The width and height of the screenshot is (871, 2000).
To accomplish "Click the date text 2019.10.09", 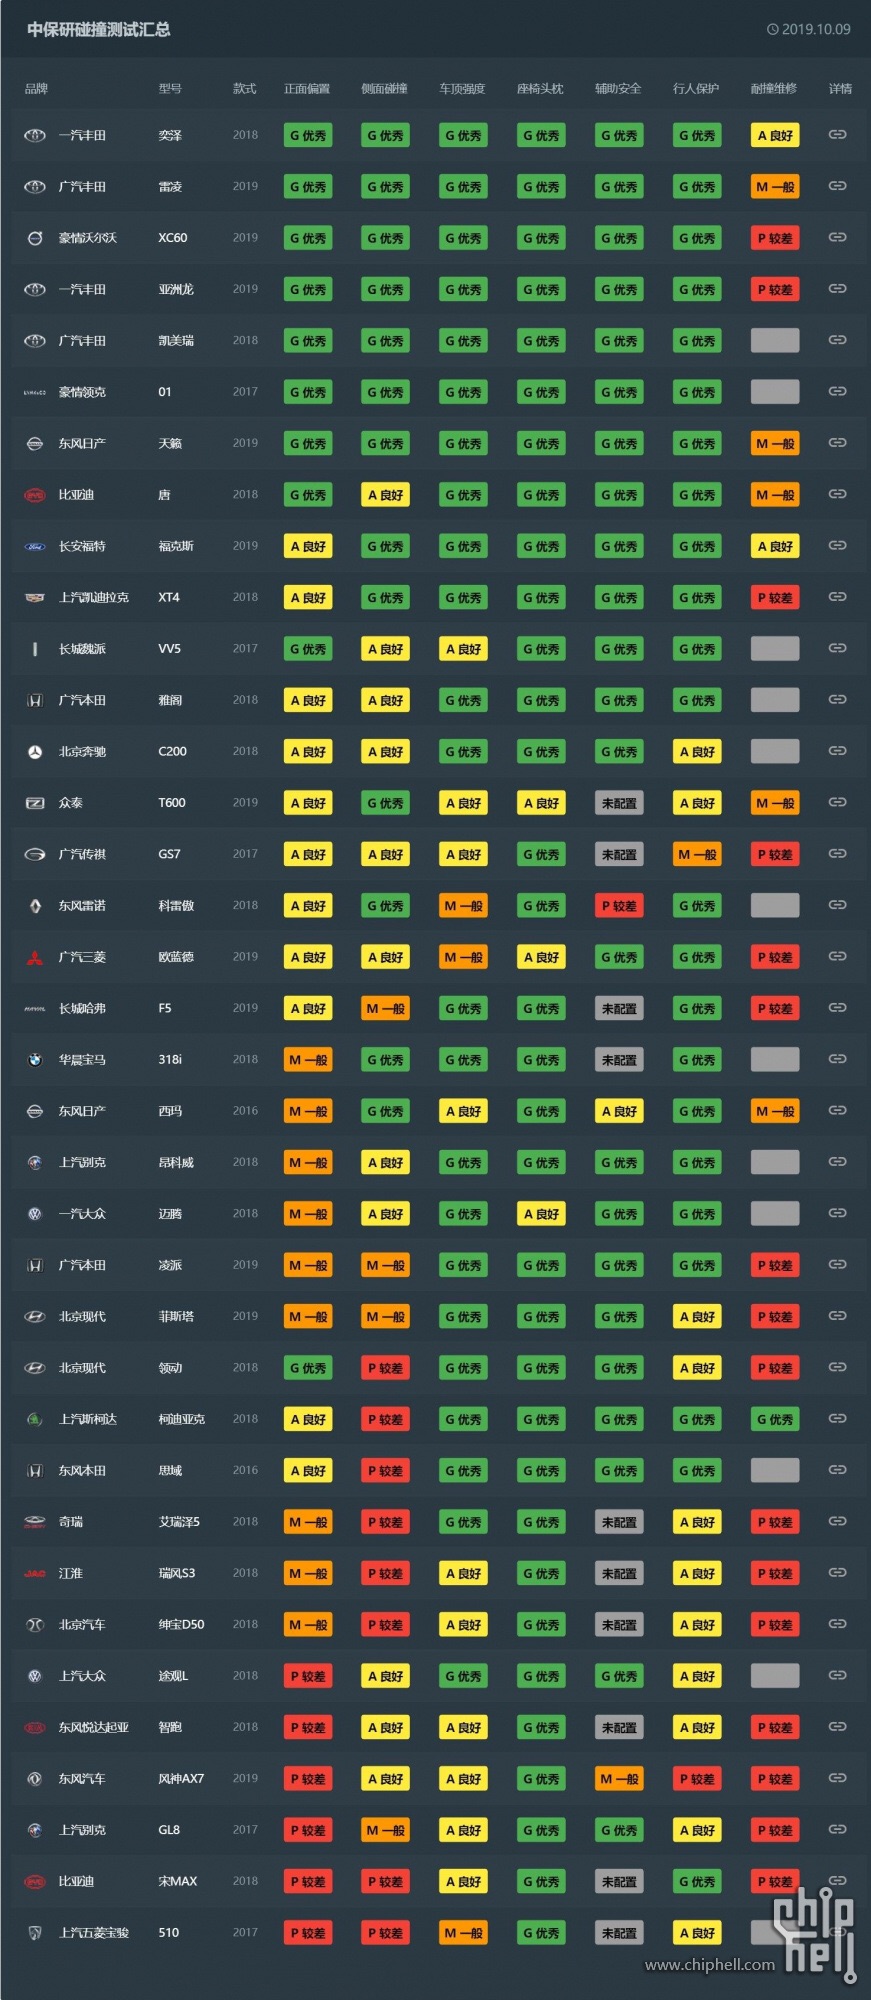I will [816, 30].
